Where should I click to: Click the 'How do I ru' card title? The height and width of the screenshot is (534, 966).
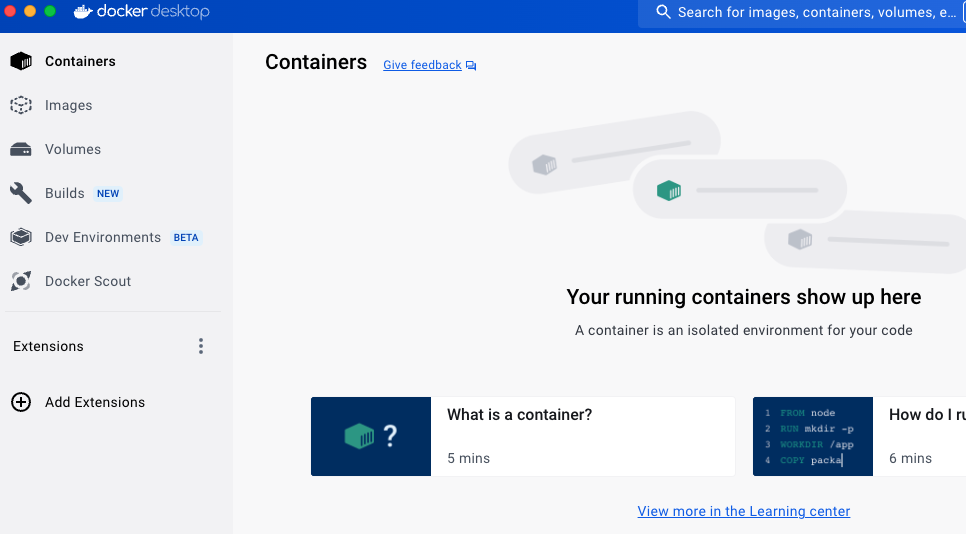point(927,415)
